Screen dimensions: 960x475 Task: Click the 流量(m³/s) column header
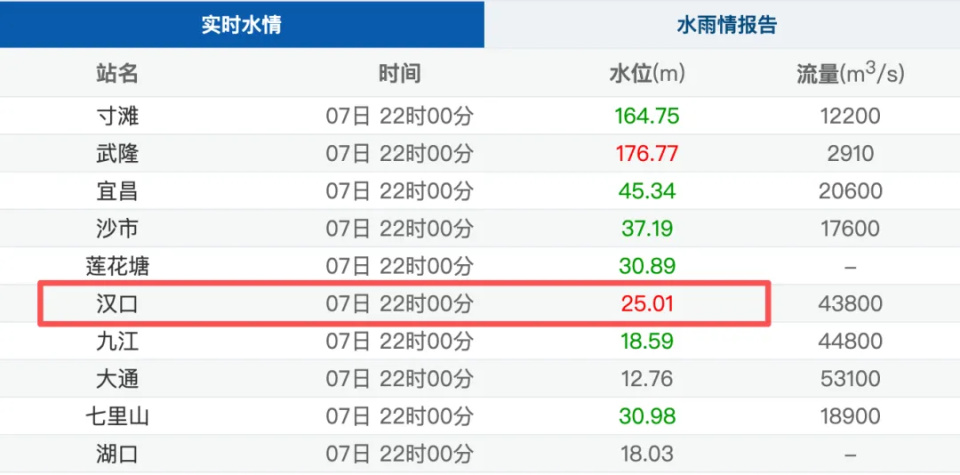(850, 74)
